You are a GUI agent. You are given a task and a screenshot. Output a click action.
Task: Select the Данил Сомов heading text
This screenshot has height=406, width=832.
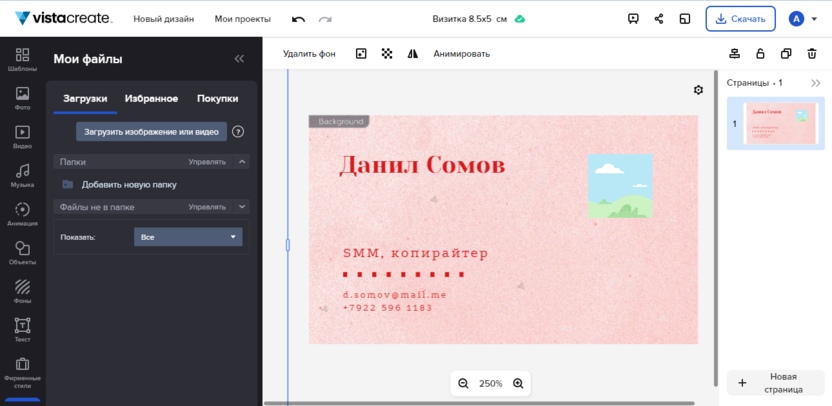[x=422, y=165]
